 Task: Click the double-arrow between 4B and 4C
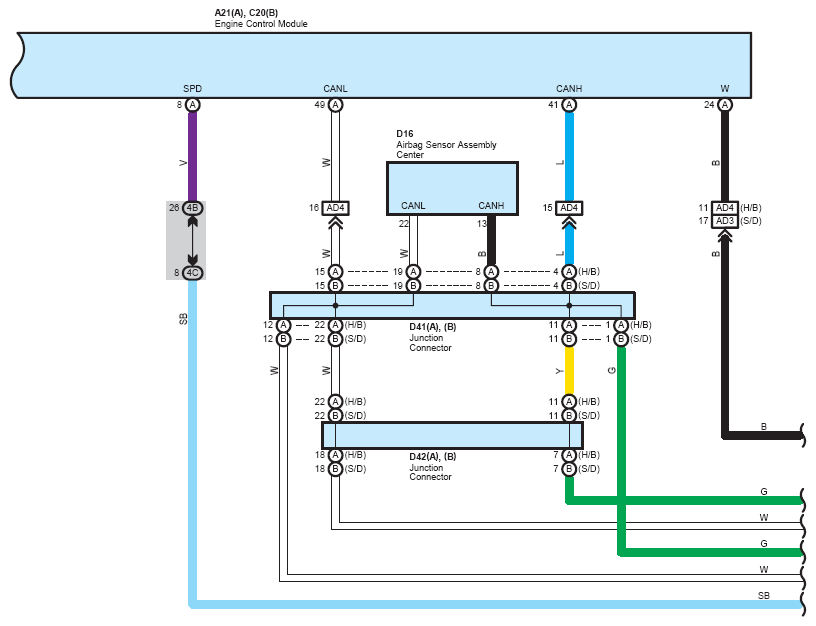coord(193,240)
